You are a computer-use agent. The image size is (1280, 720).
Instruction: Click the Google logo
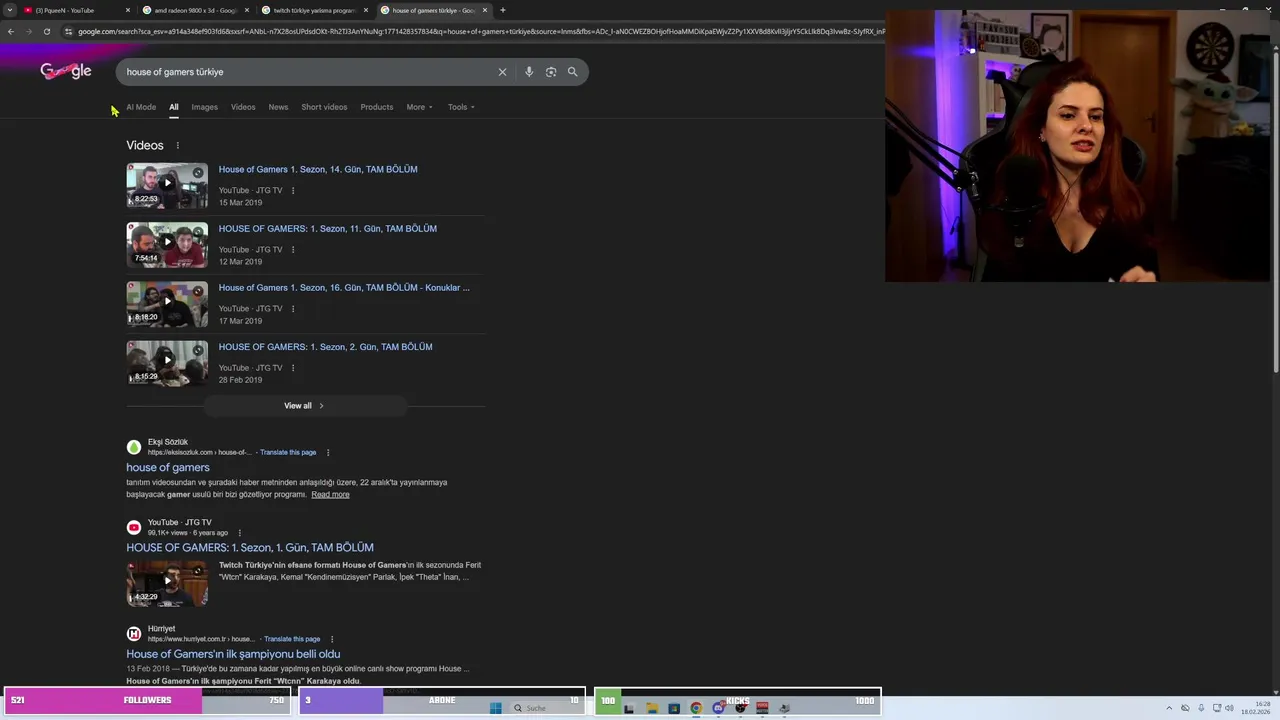(66, 71)
